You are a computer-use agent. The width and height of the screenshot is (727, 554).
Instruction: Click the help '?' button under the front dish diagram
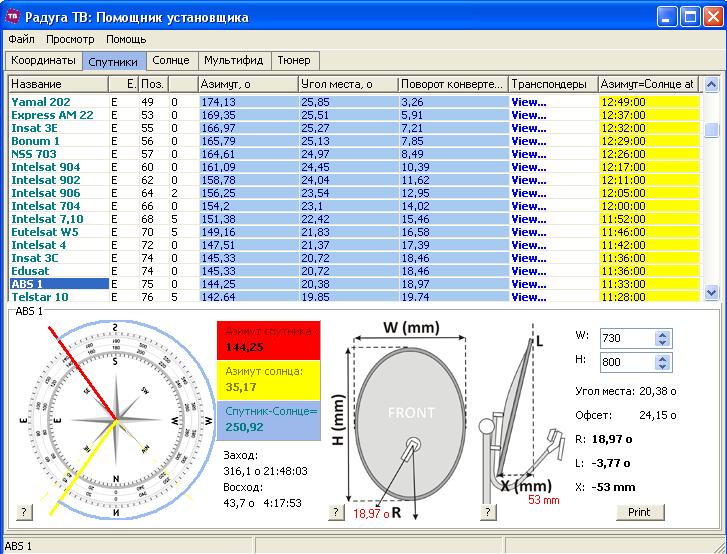tap(336, 512)
